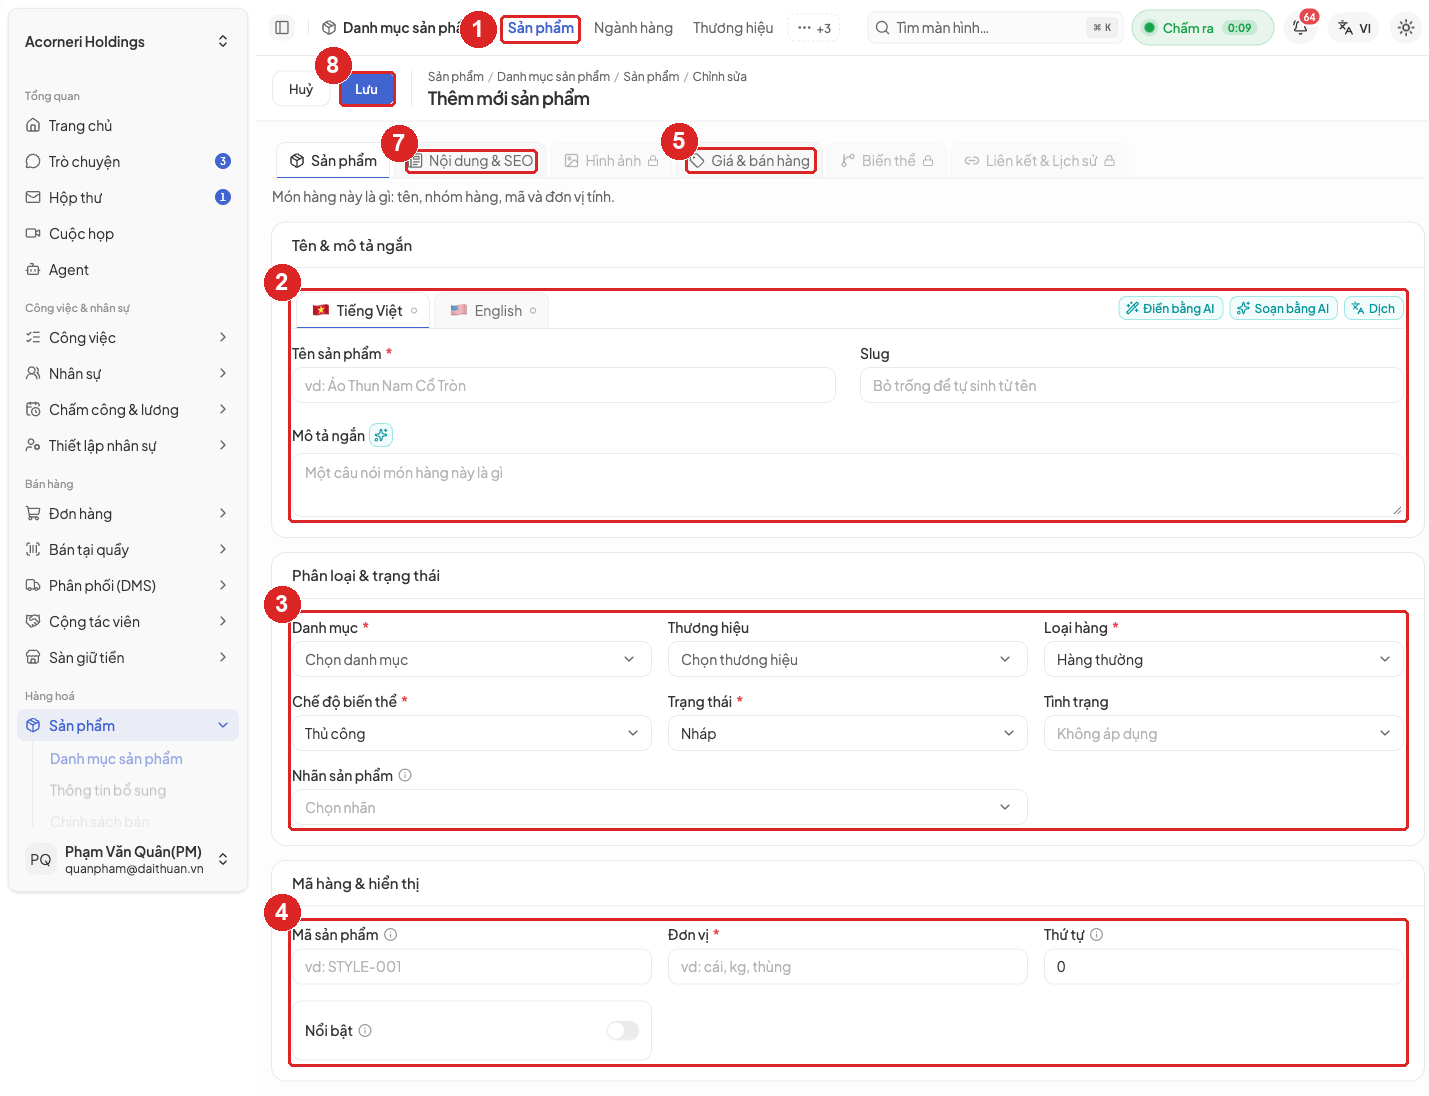1429x1096 pixels.
Task: Click the AI sparkle icon beside Mô tả ngắn
Action: (x=381, y=435)
